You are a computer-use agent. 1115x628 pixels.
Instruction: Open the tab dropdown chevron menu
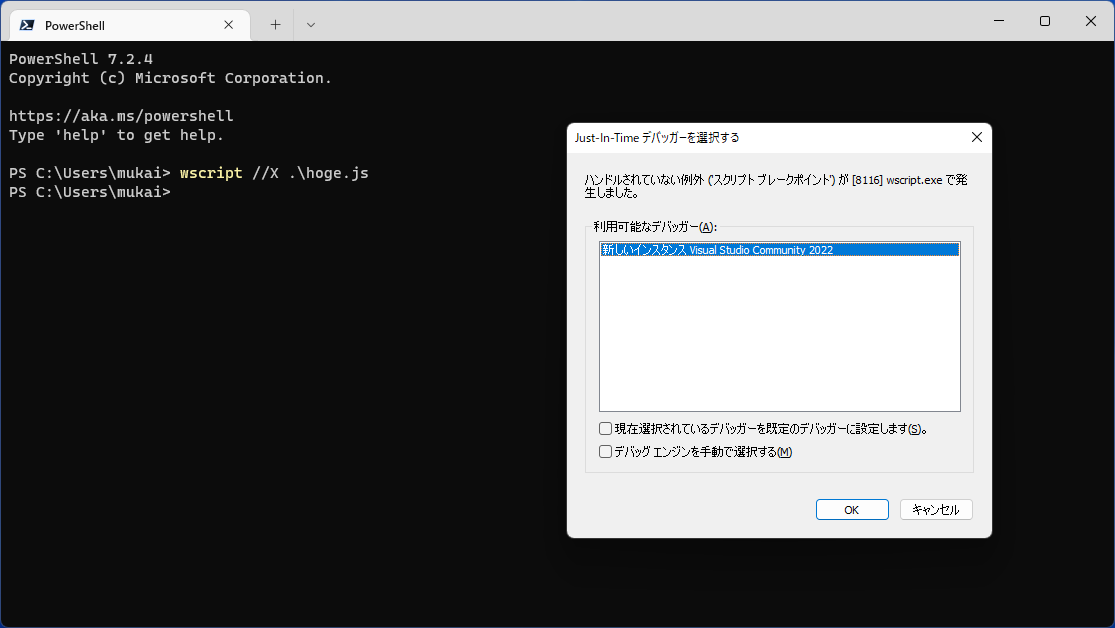pyautogui.click(x=310, y=22)
